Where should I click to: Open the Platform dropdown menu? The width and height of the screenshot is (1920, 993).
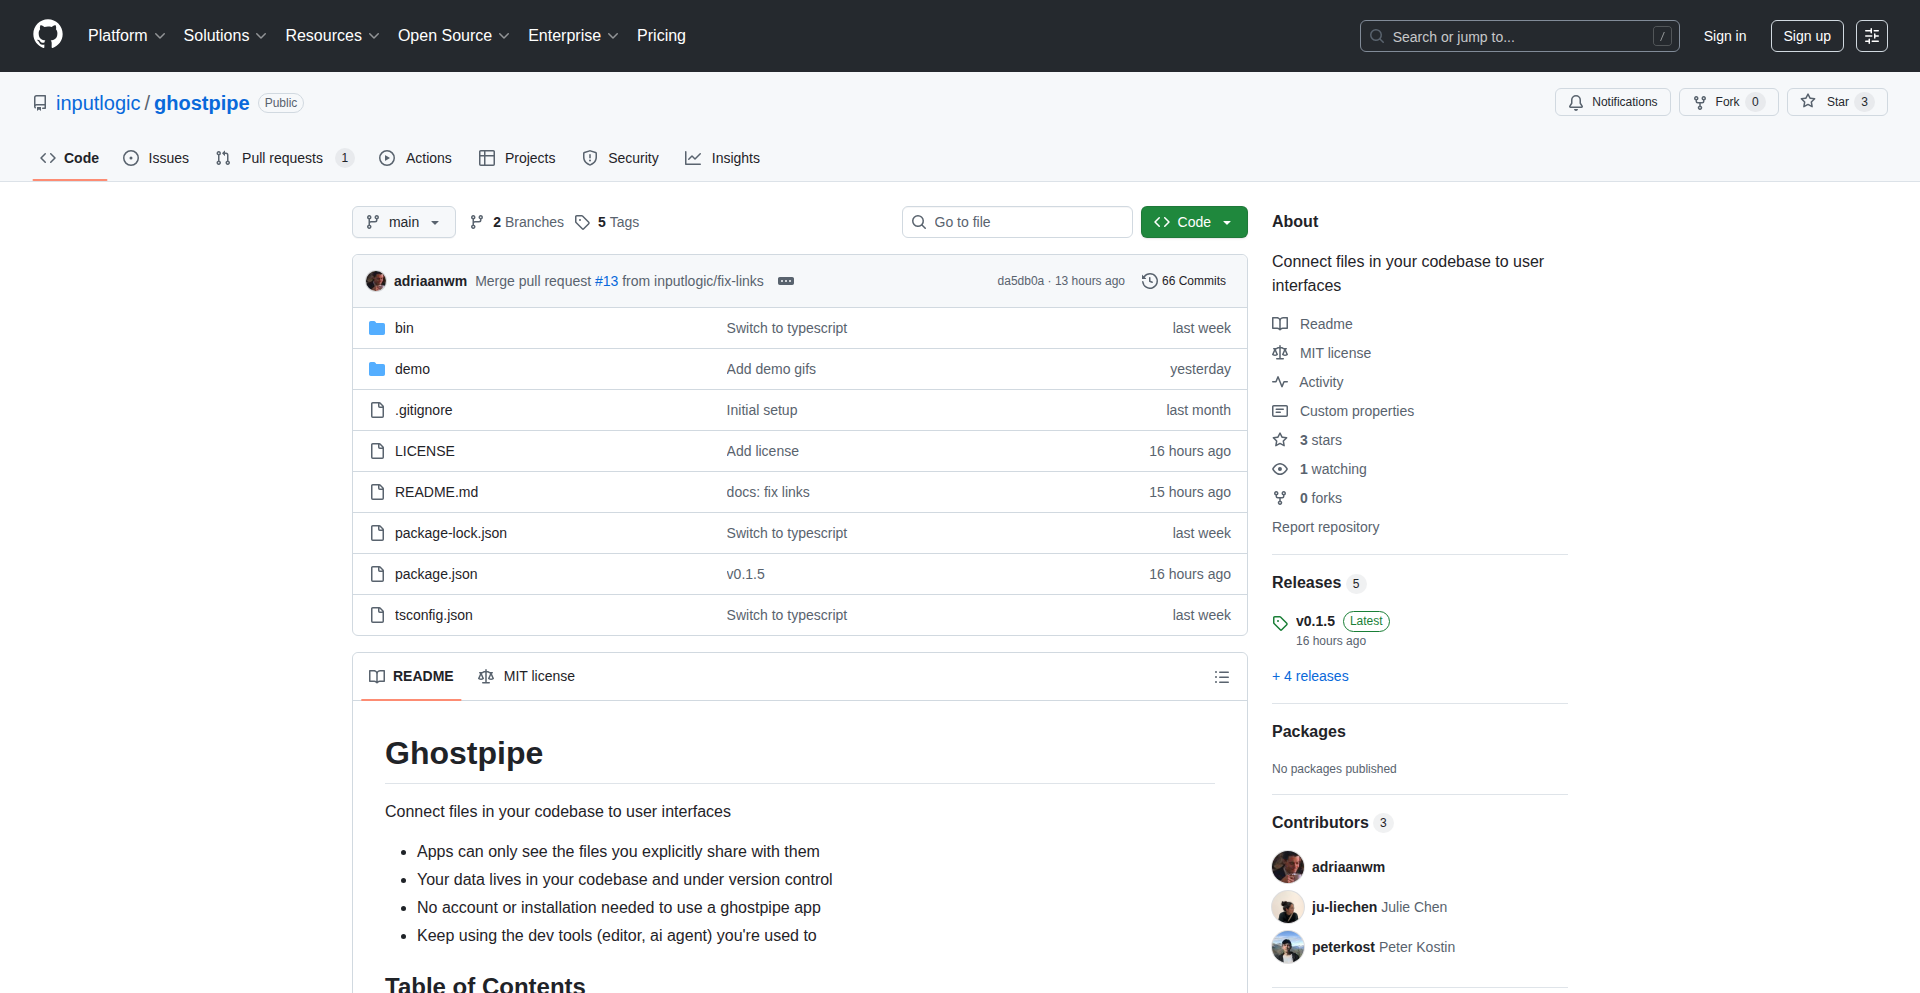tap(126, 36)
